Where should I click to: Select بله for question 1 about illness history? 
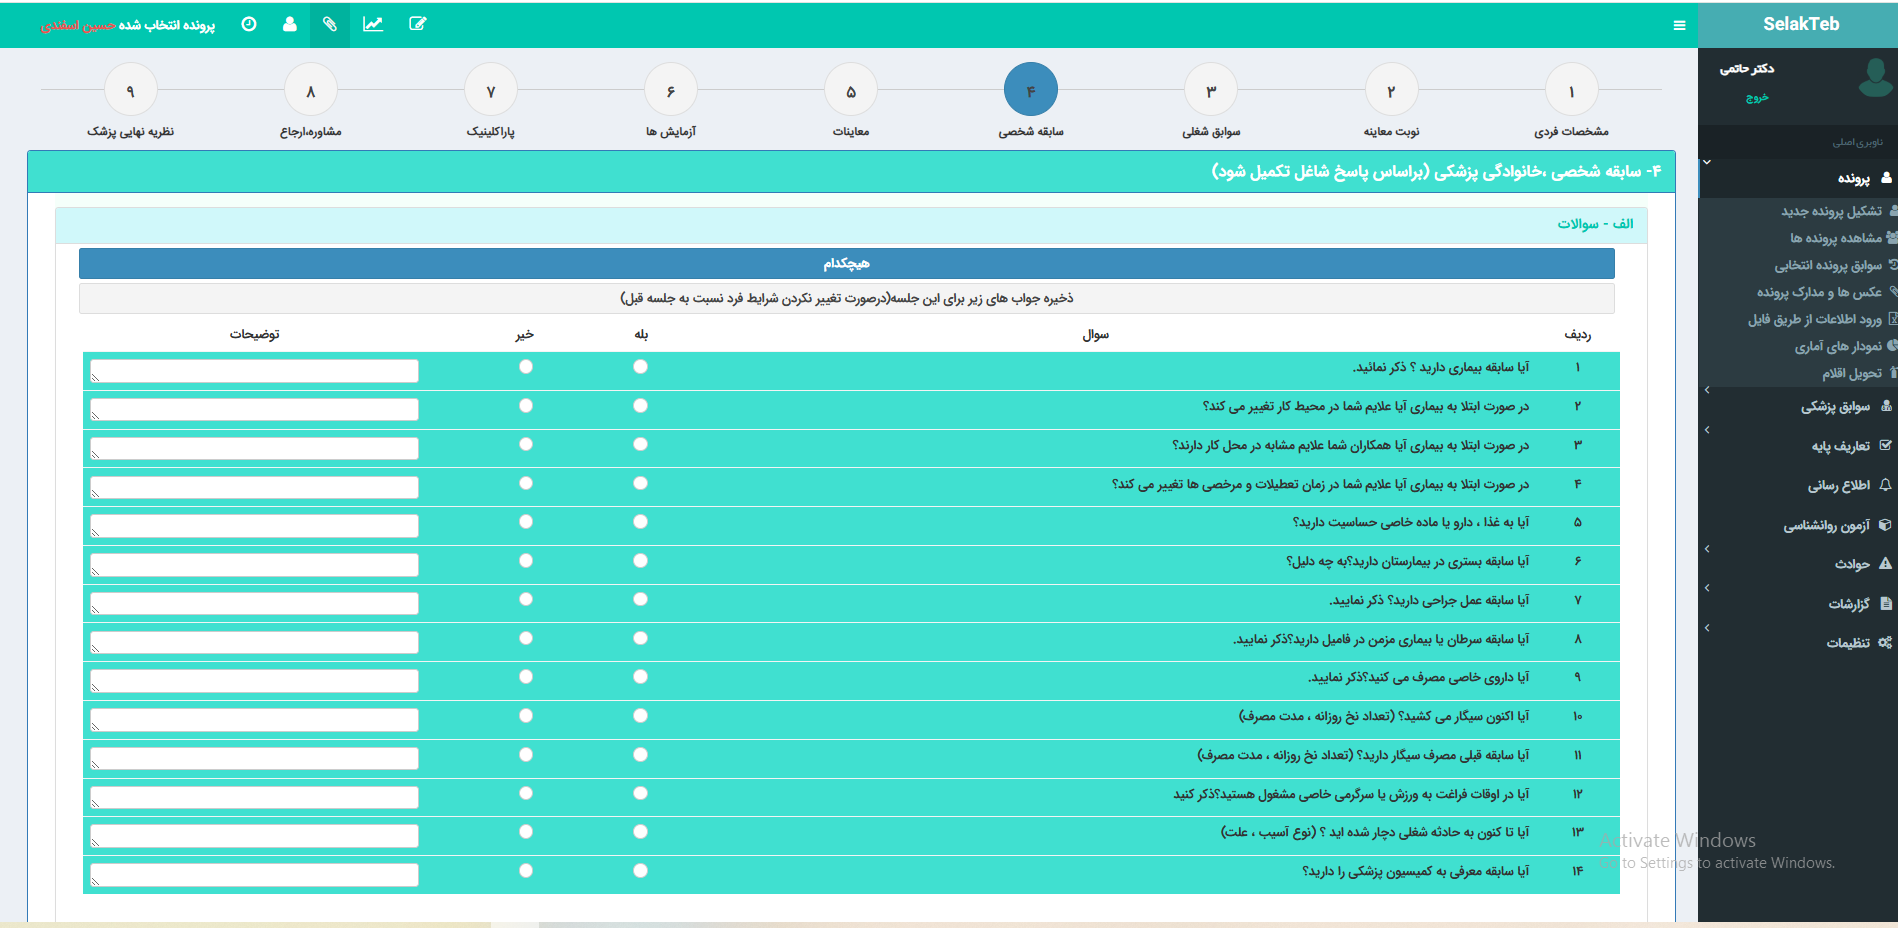(641, 367)
